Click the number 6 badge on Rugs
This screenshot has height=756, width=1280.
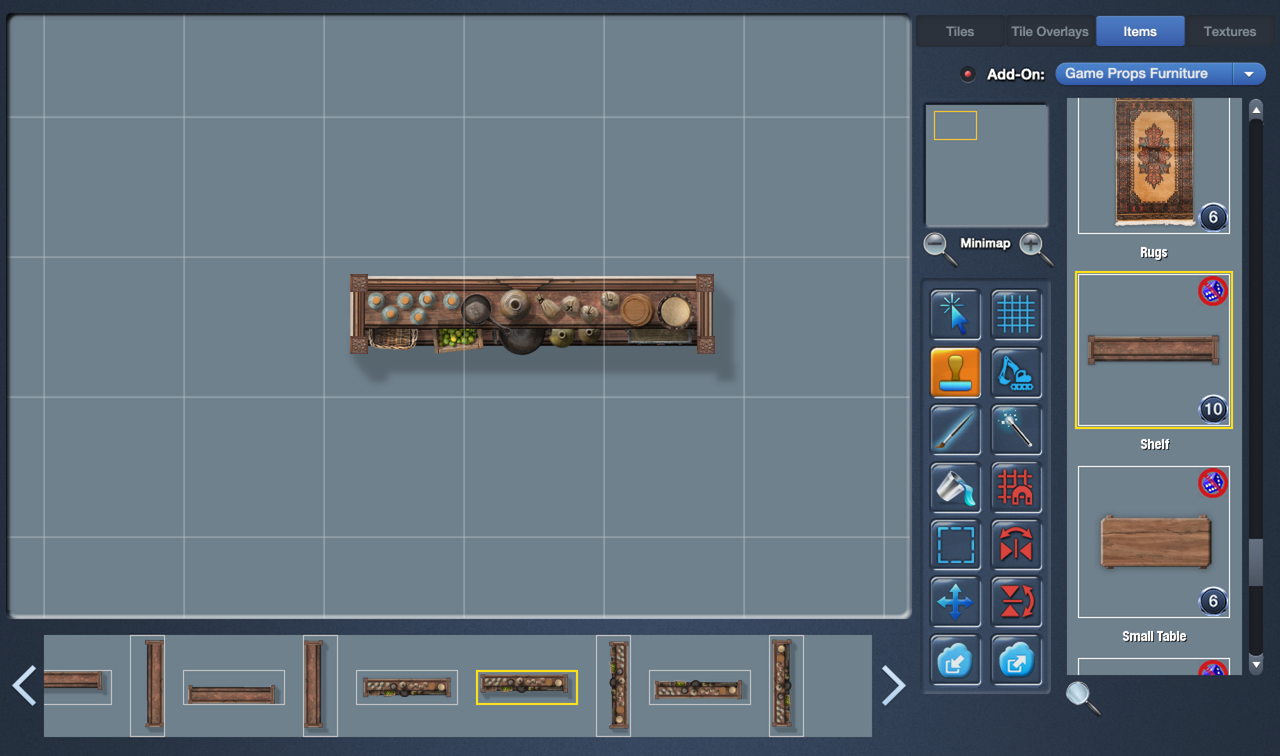coord(1213,216)
